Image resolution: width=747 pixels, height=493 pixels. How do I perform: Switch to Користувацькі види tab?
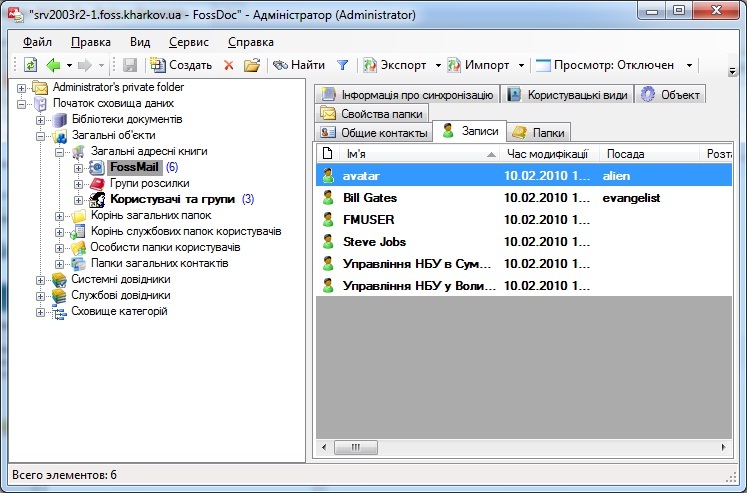pos(567,94)
